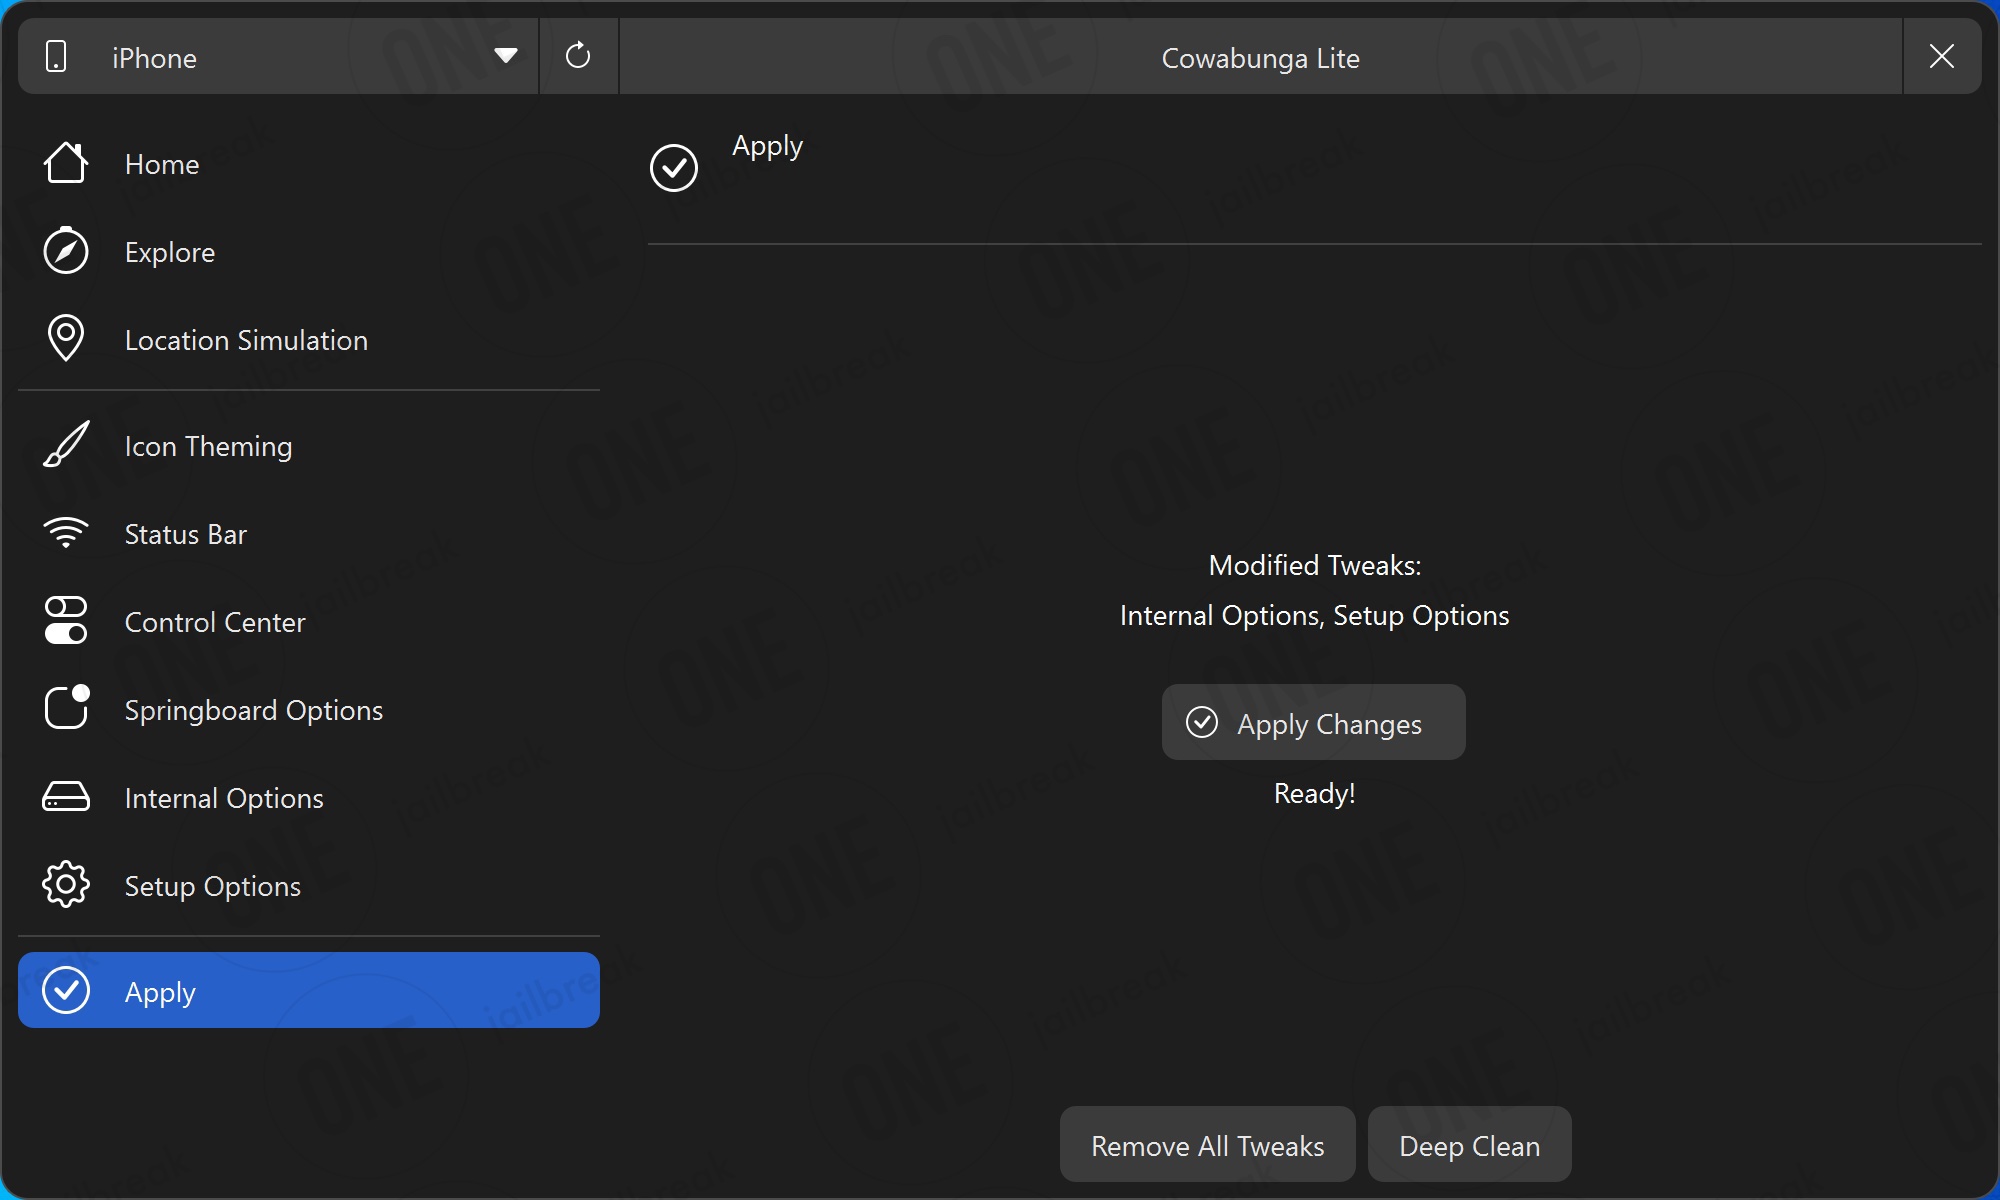Click the 'Ready!' status text

click(x=1315, y=793)
